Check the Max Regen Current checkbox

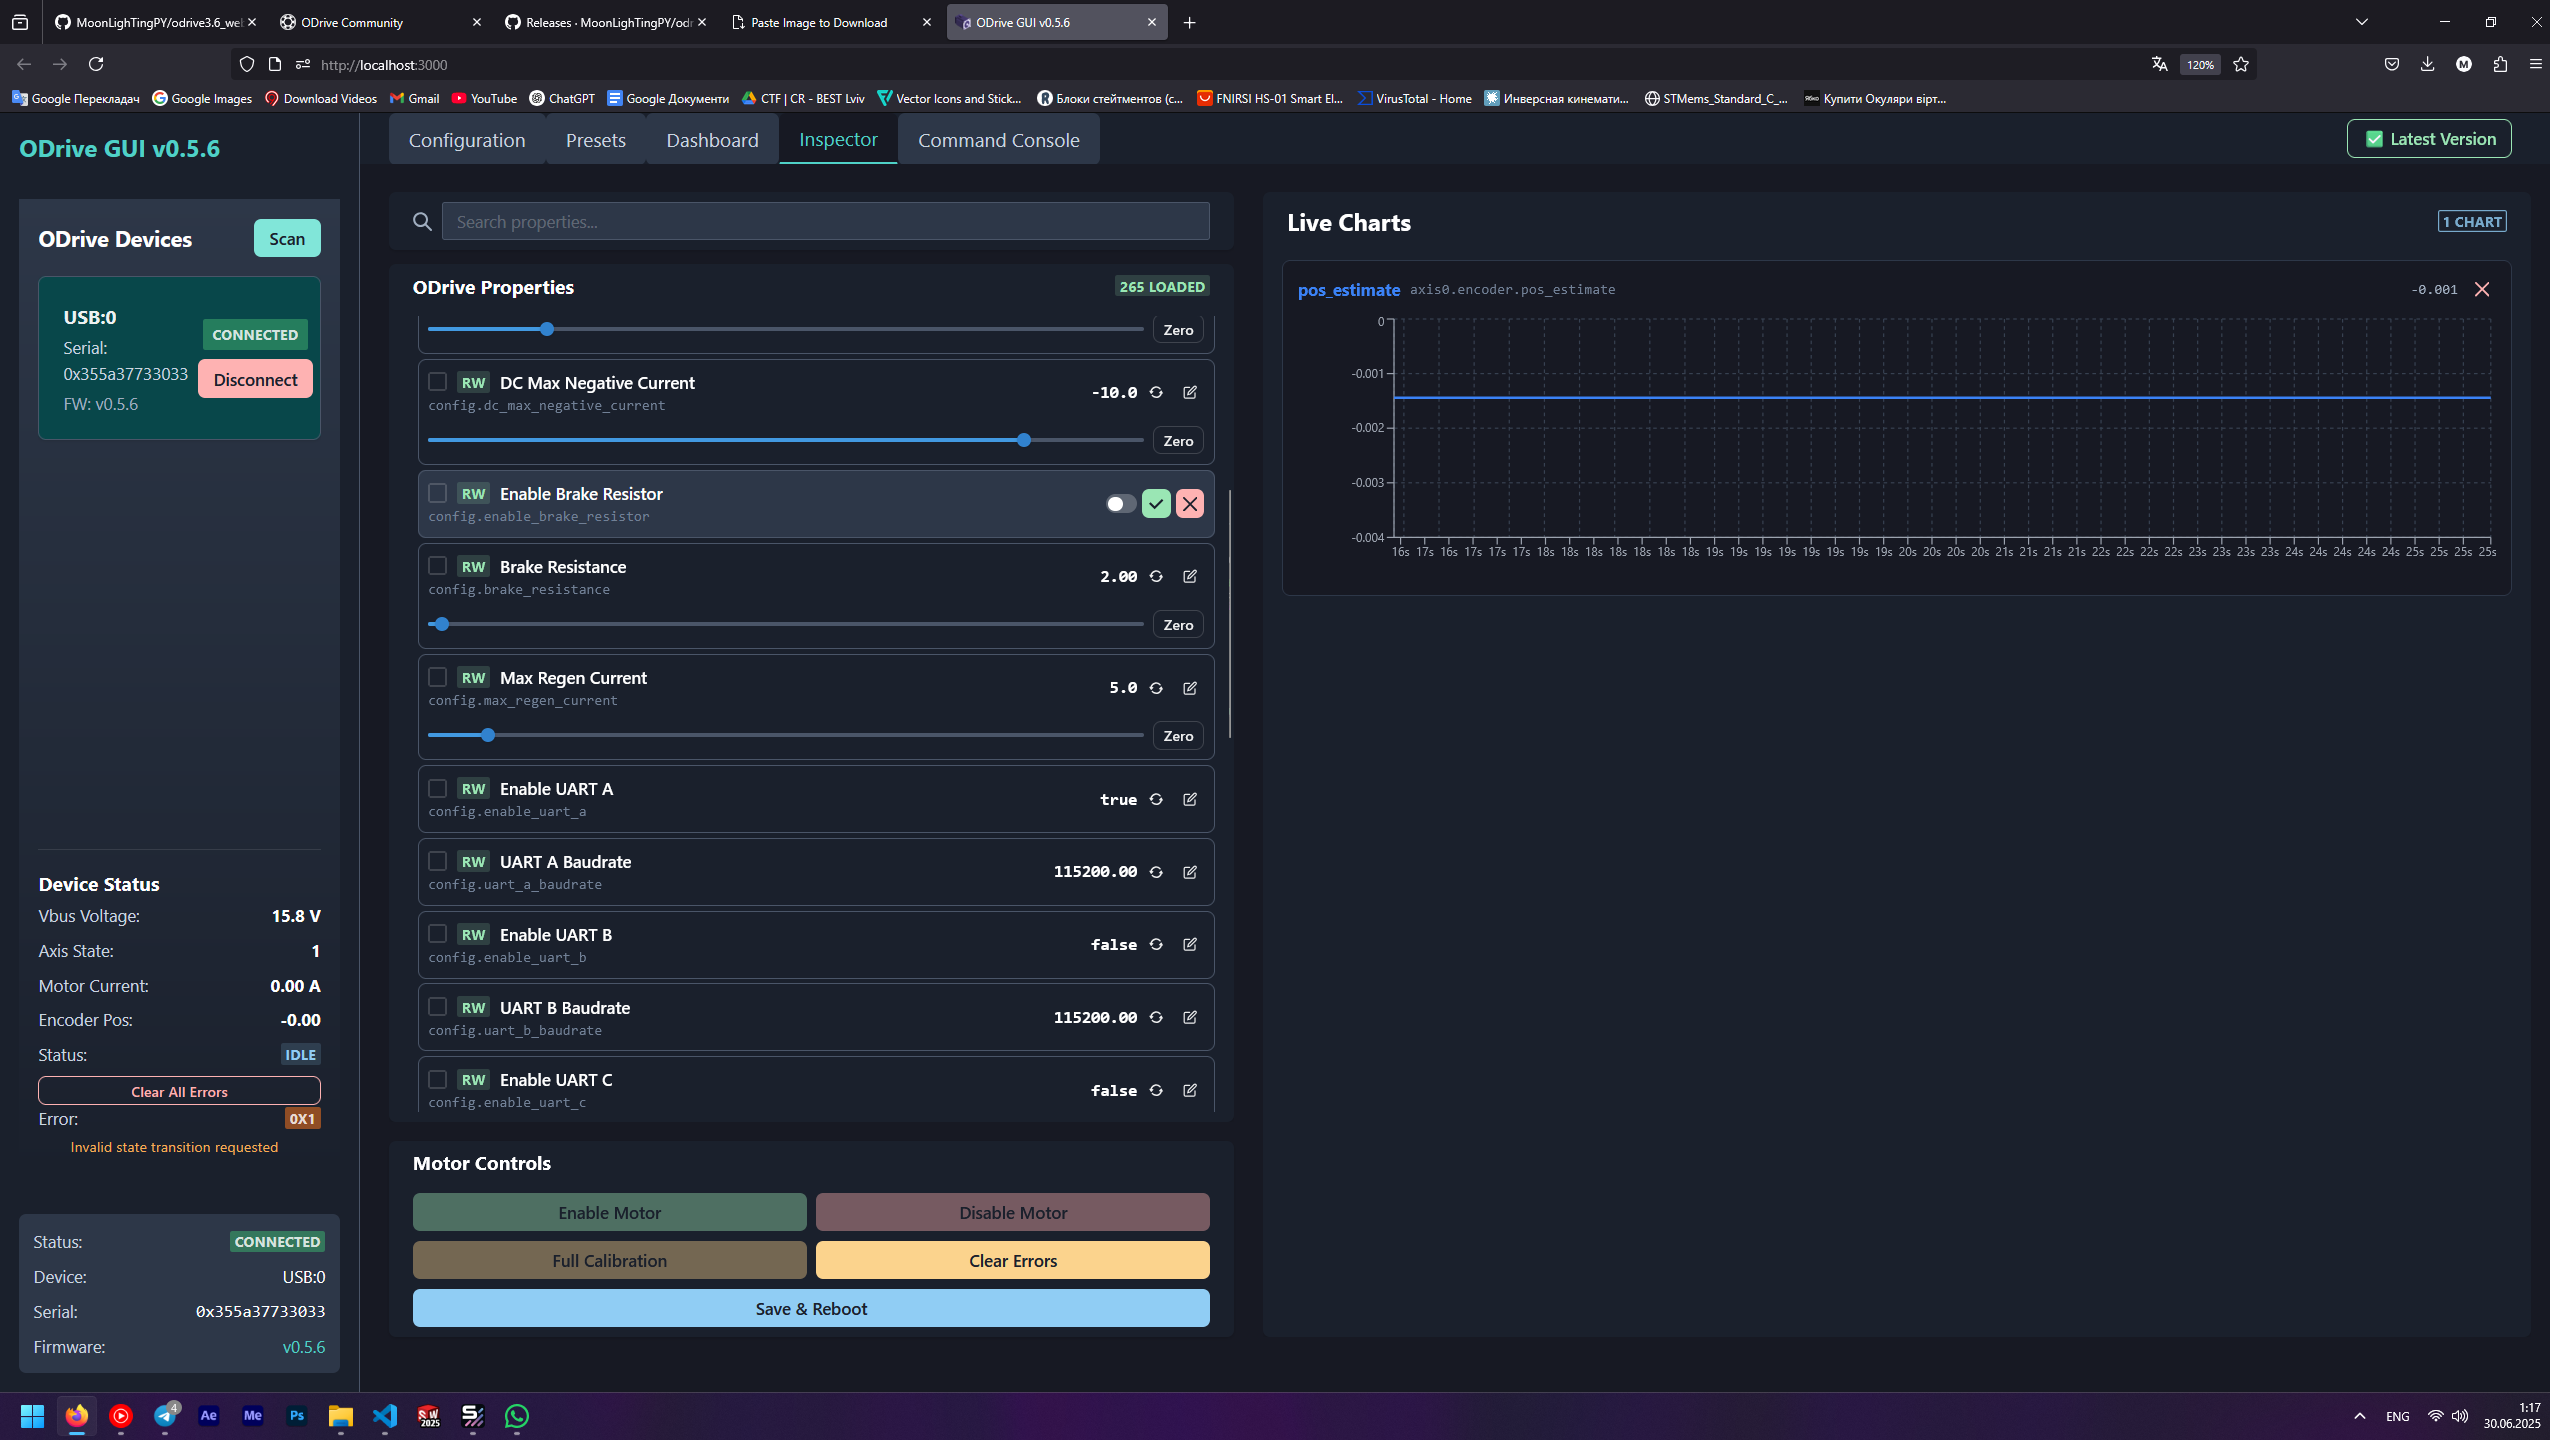pyautogui.click(x=437, y=677)
